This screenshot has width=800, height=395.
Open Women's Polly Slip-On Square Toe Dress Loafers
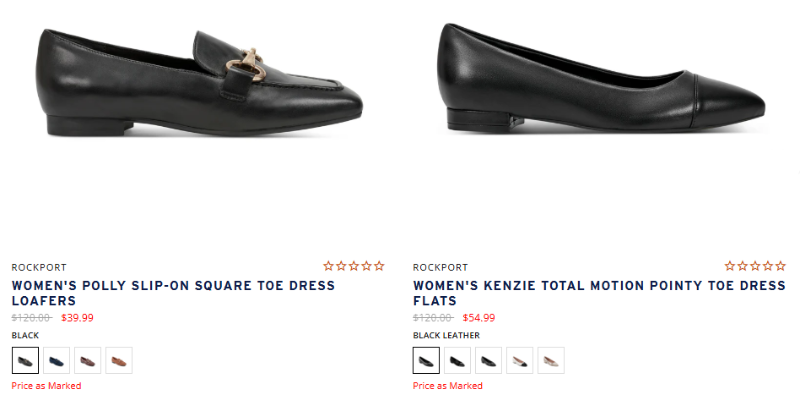pos(173,293)
